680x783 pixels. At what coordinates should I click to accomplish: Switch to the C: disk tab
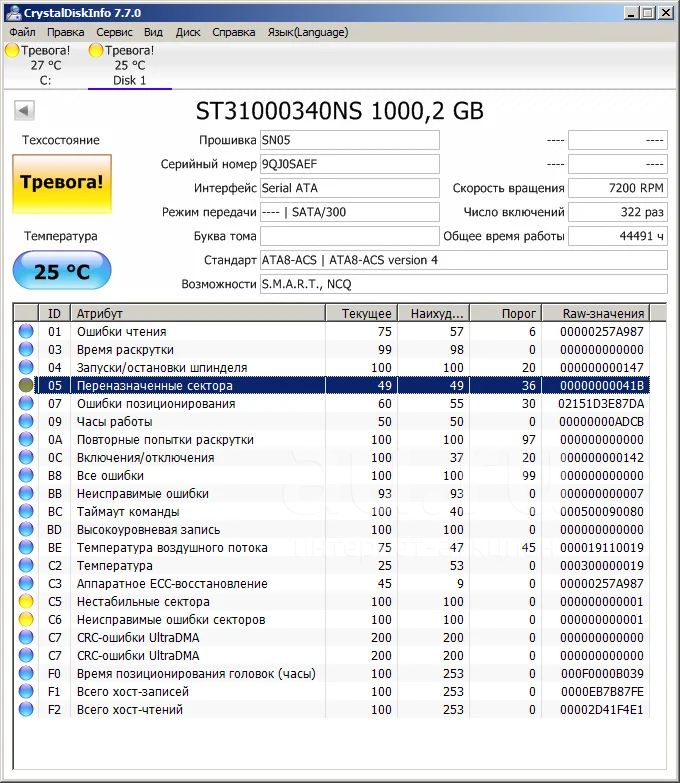[45, 65]
